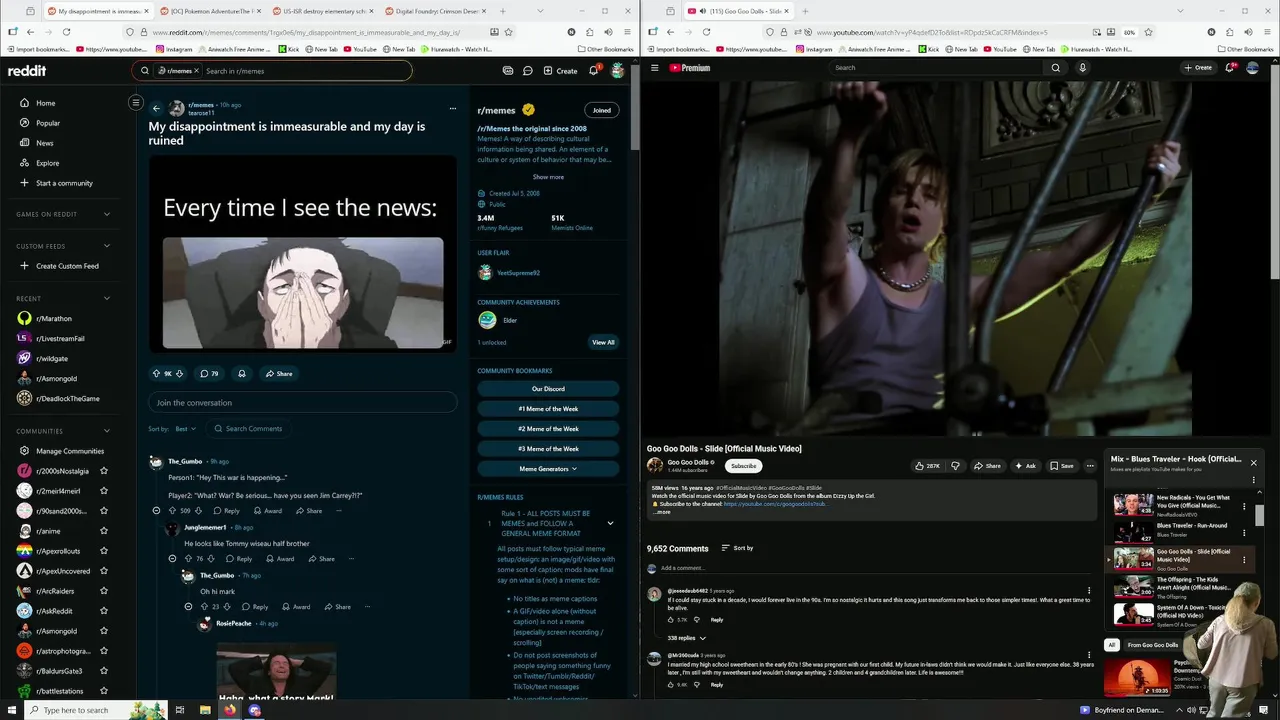Collapse Custom Feeds section
This screenshot has height=720, width=1280.
coord(106,246)
